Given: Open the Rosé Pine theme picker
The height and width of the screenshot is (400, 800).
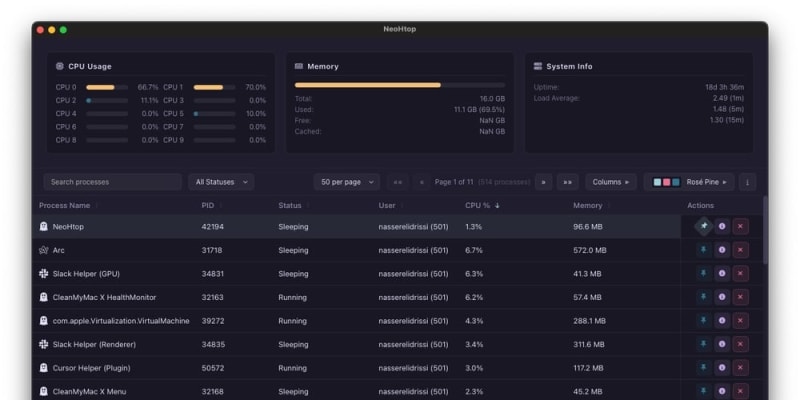Looking at the screenshot, I should 689,182.
